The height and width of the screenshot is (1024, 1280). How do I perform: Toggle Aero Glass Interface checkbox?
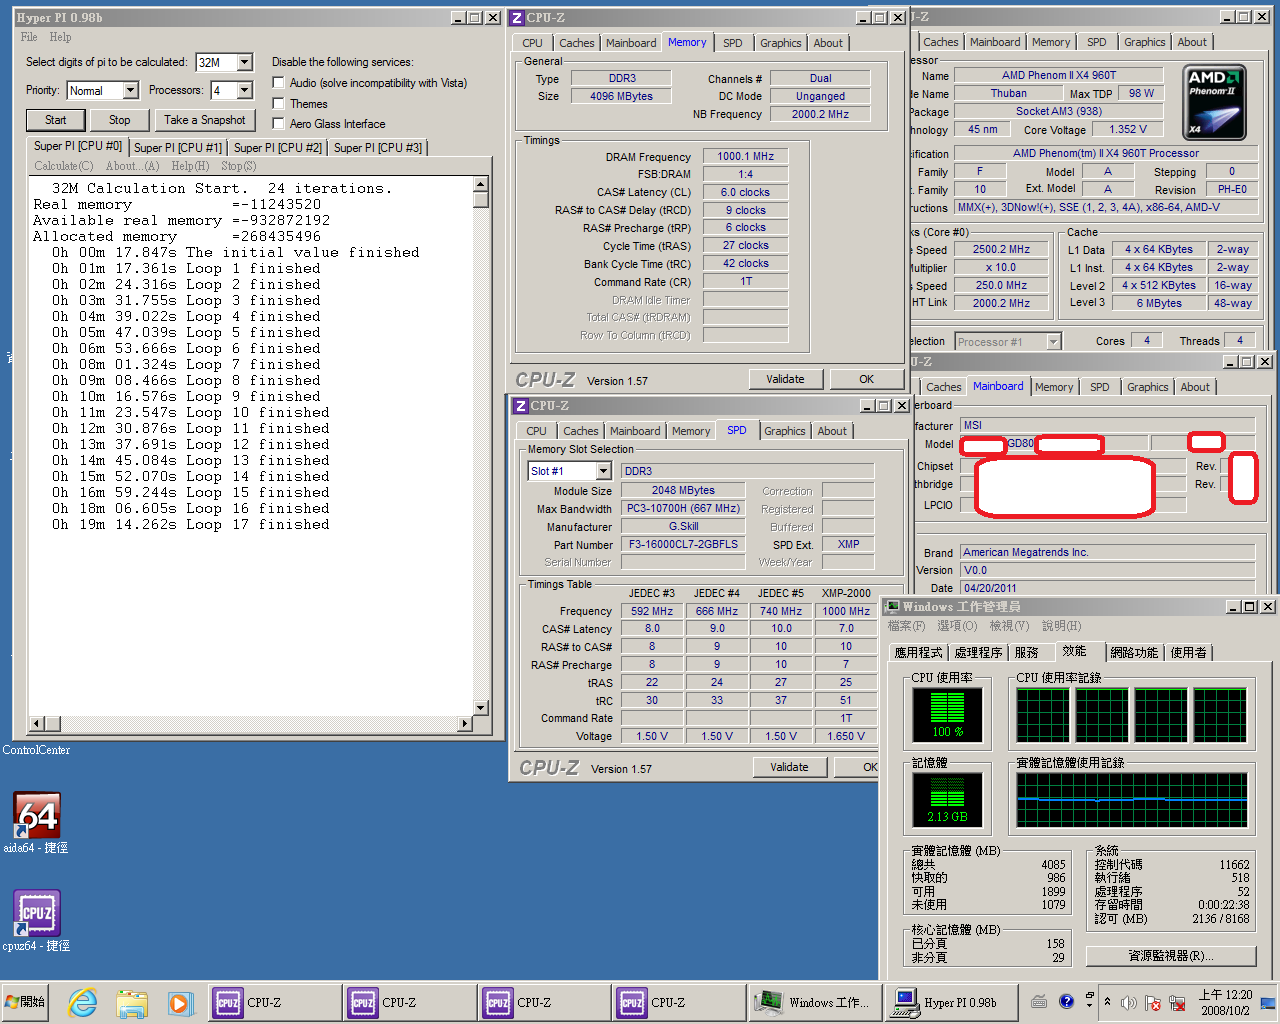coord(278,124)
